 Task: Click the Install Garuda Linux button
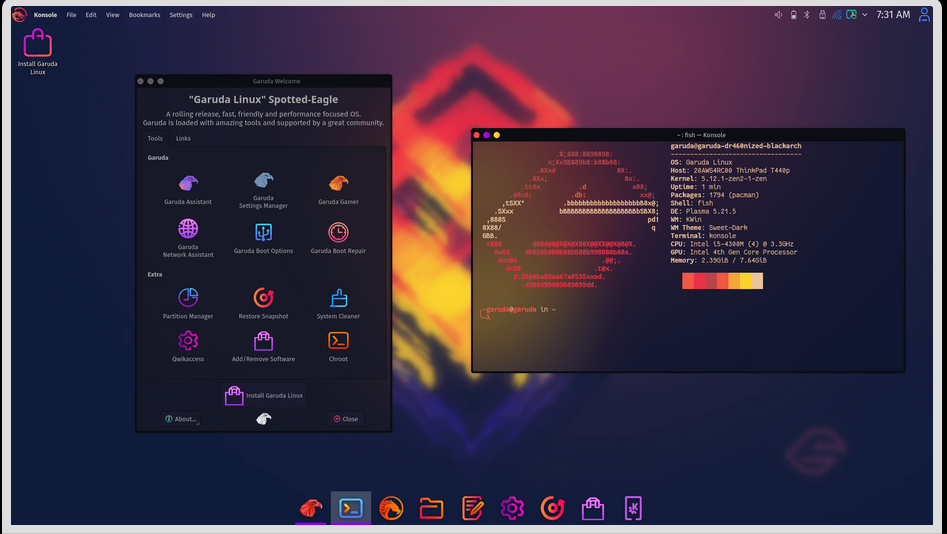pyautogui.click(x=263, y=396)
